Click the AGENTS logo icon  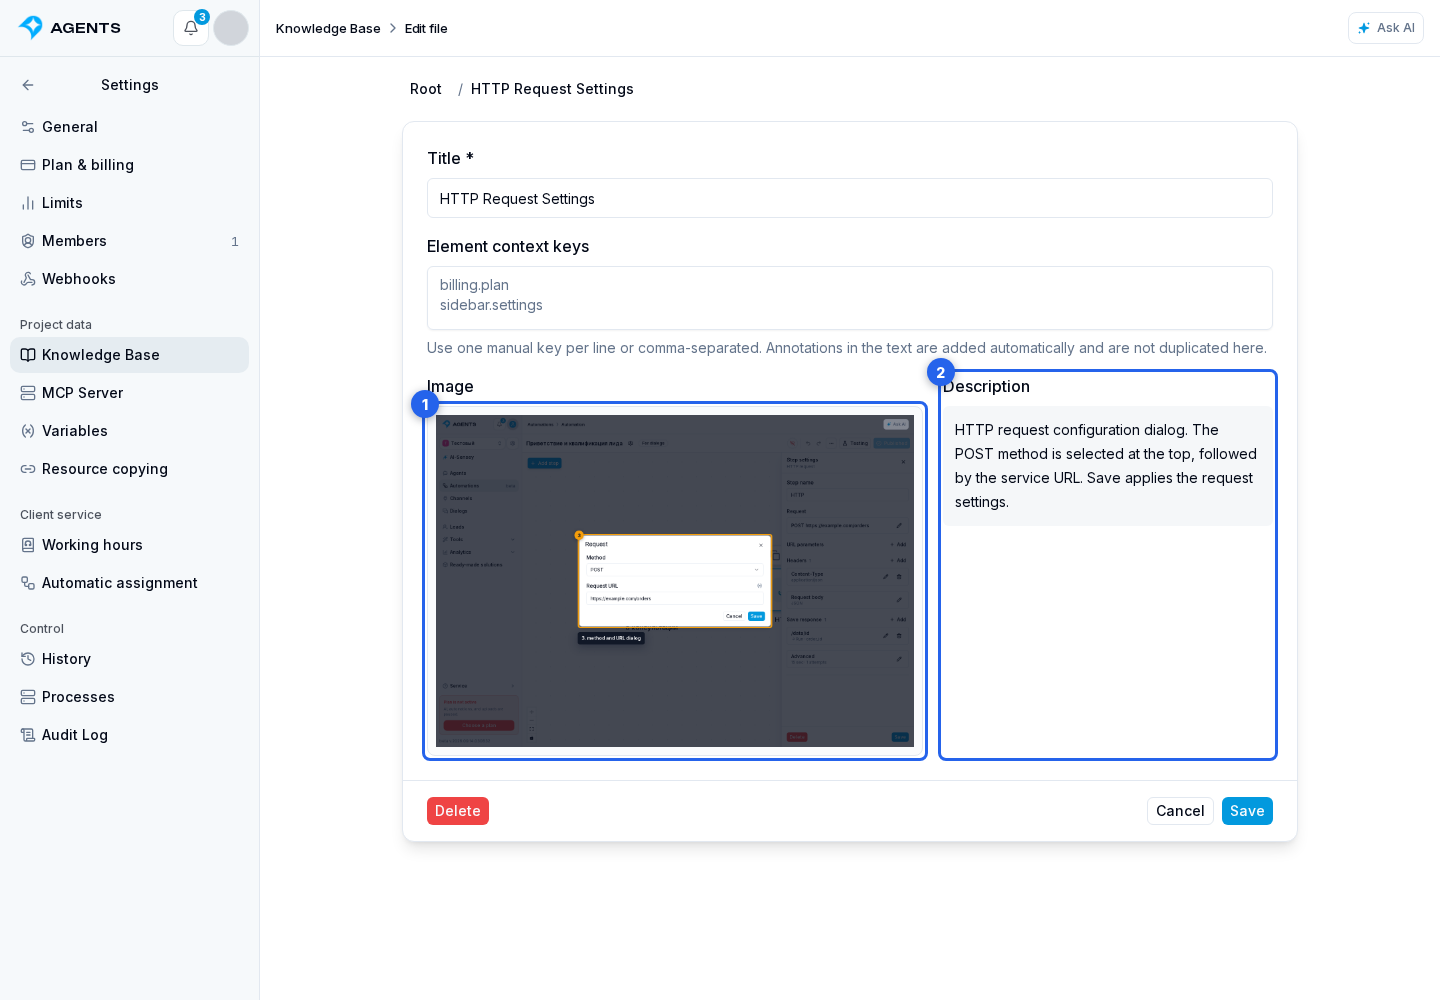pos(31,28)
